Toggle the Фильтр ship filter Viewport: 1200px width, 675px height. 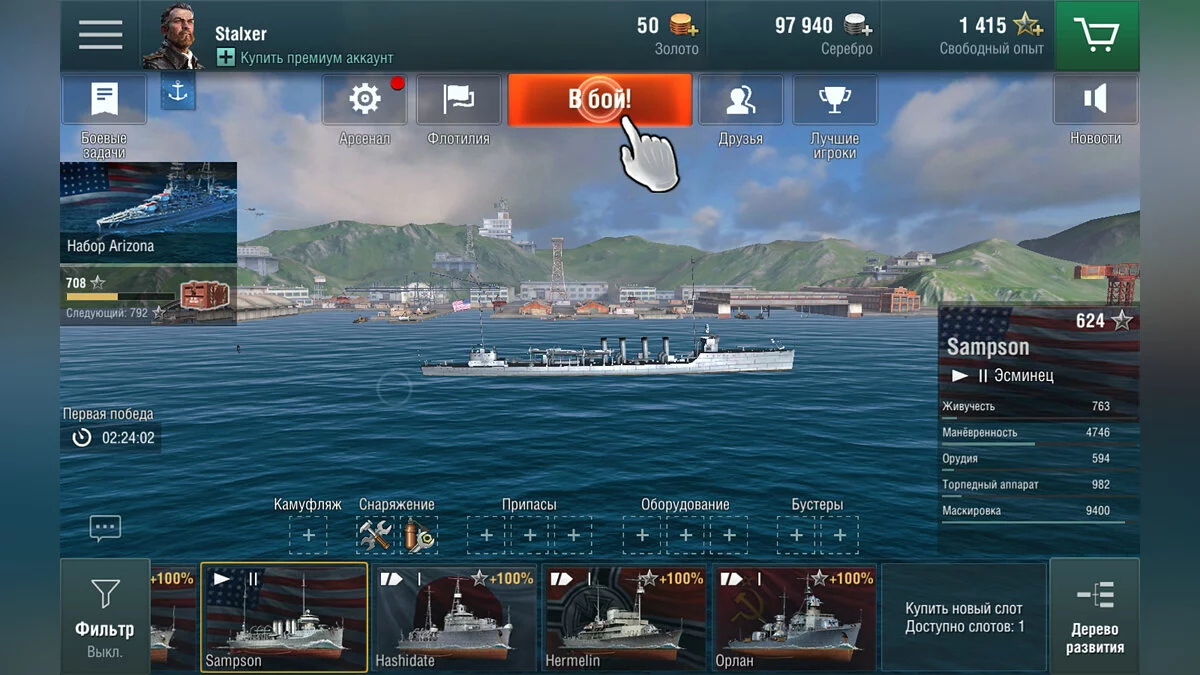[105, 614]
